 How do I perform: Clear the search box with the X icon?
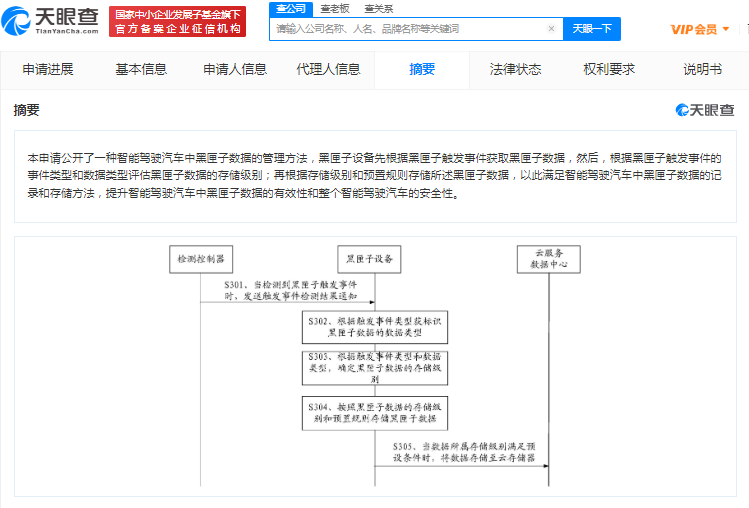tap(551, 29)
